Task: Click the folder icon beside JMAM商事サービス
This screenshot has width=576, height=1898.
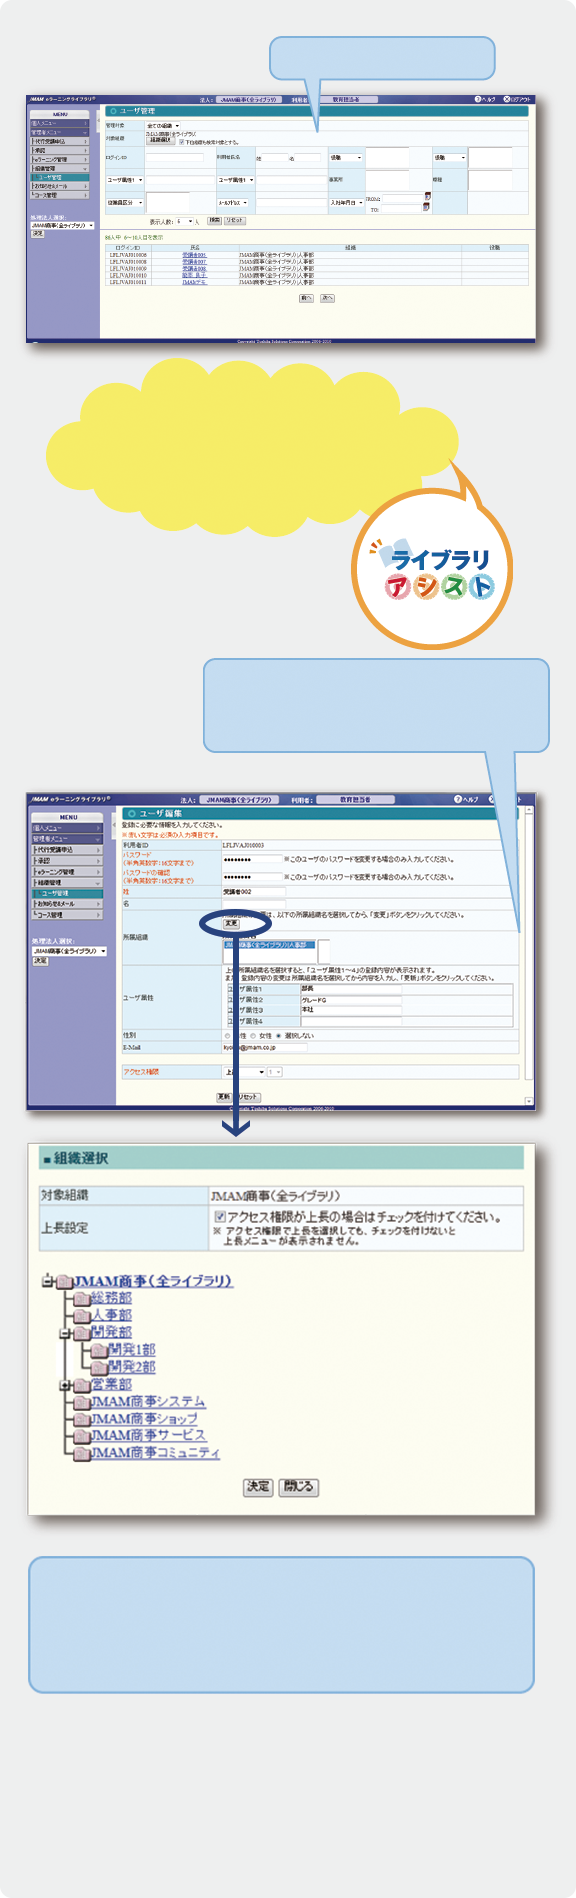Action: 83,1436
